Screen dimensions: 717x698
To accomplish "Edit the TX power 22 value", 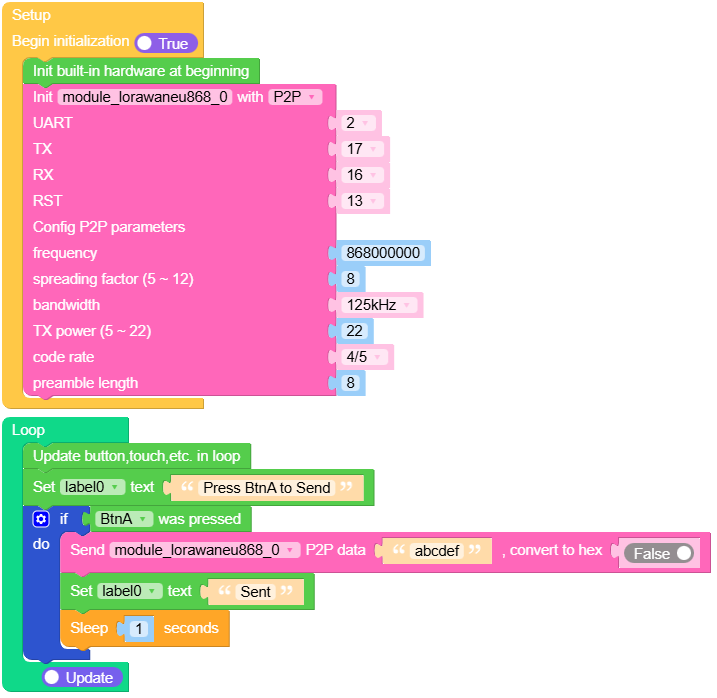I will click(x=355, y=331).
